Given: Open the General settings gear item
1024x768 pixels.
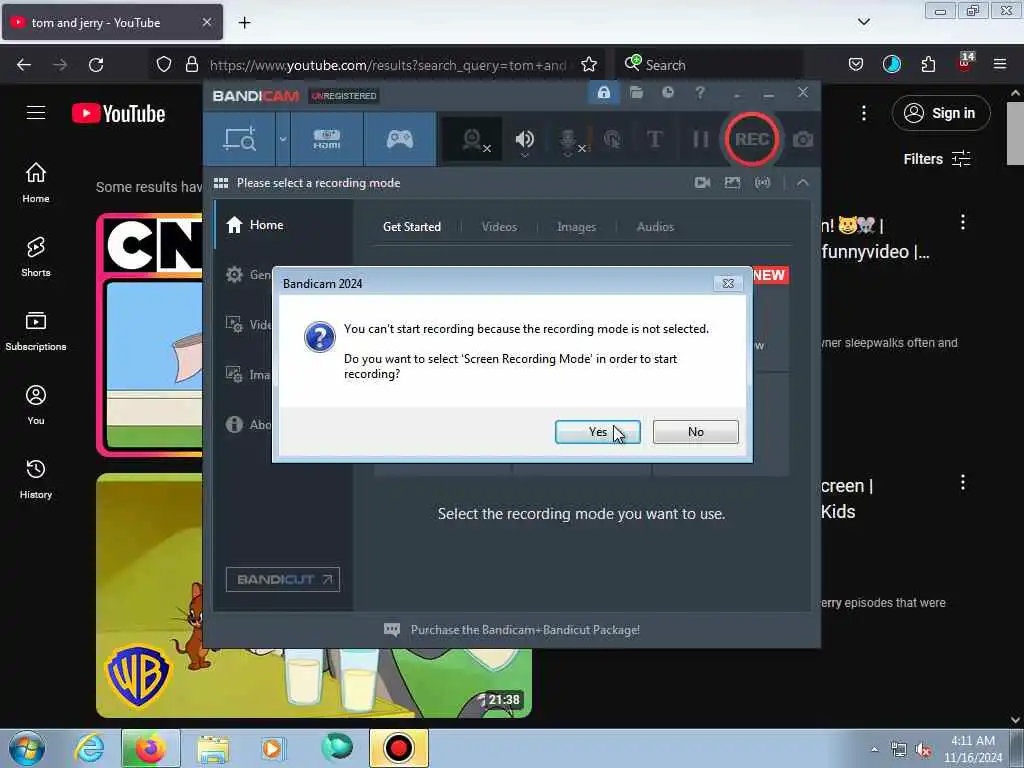Looking at the screenshot, I should (248, 275).
